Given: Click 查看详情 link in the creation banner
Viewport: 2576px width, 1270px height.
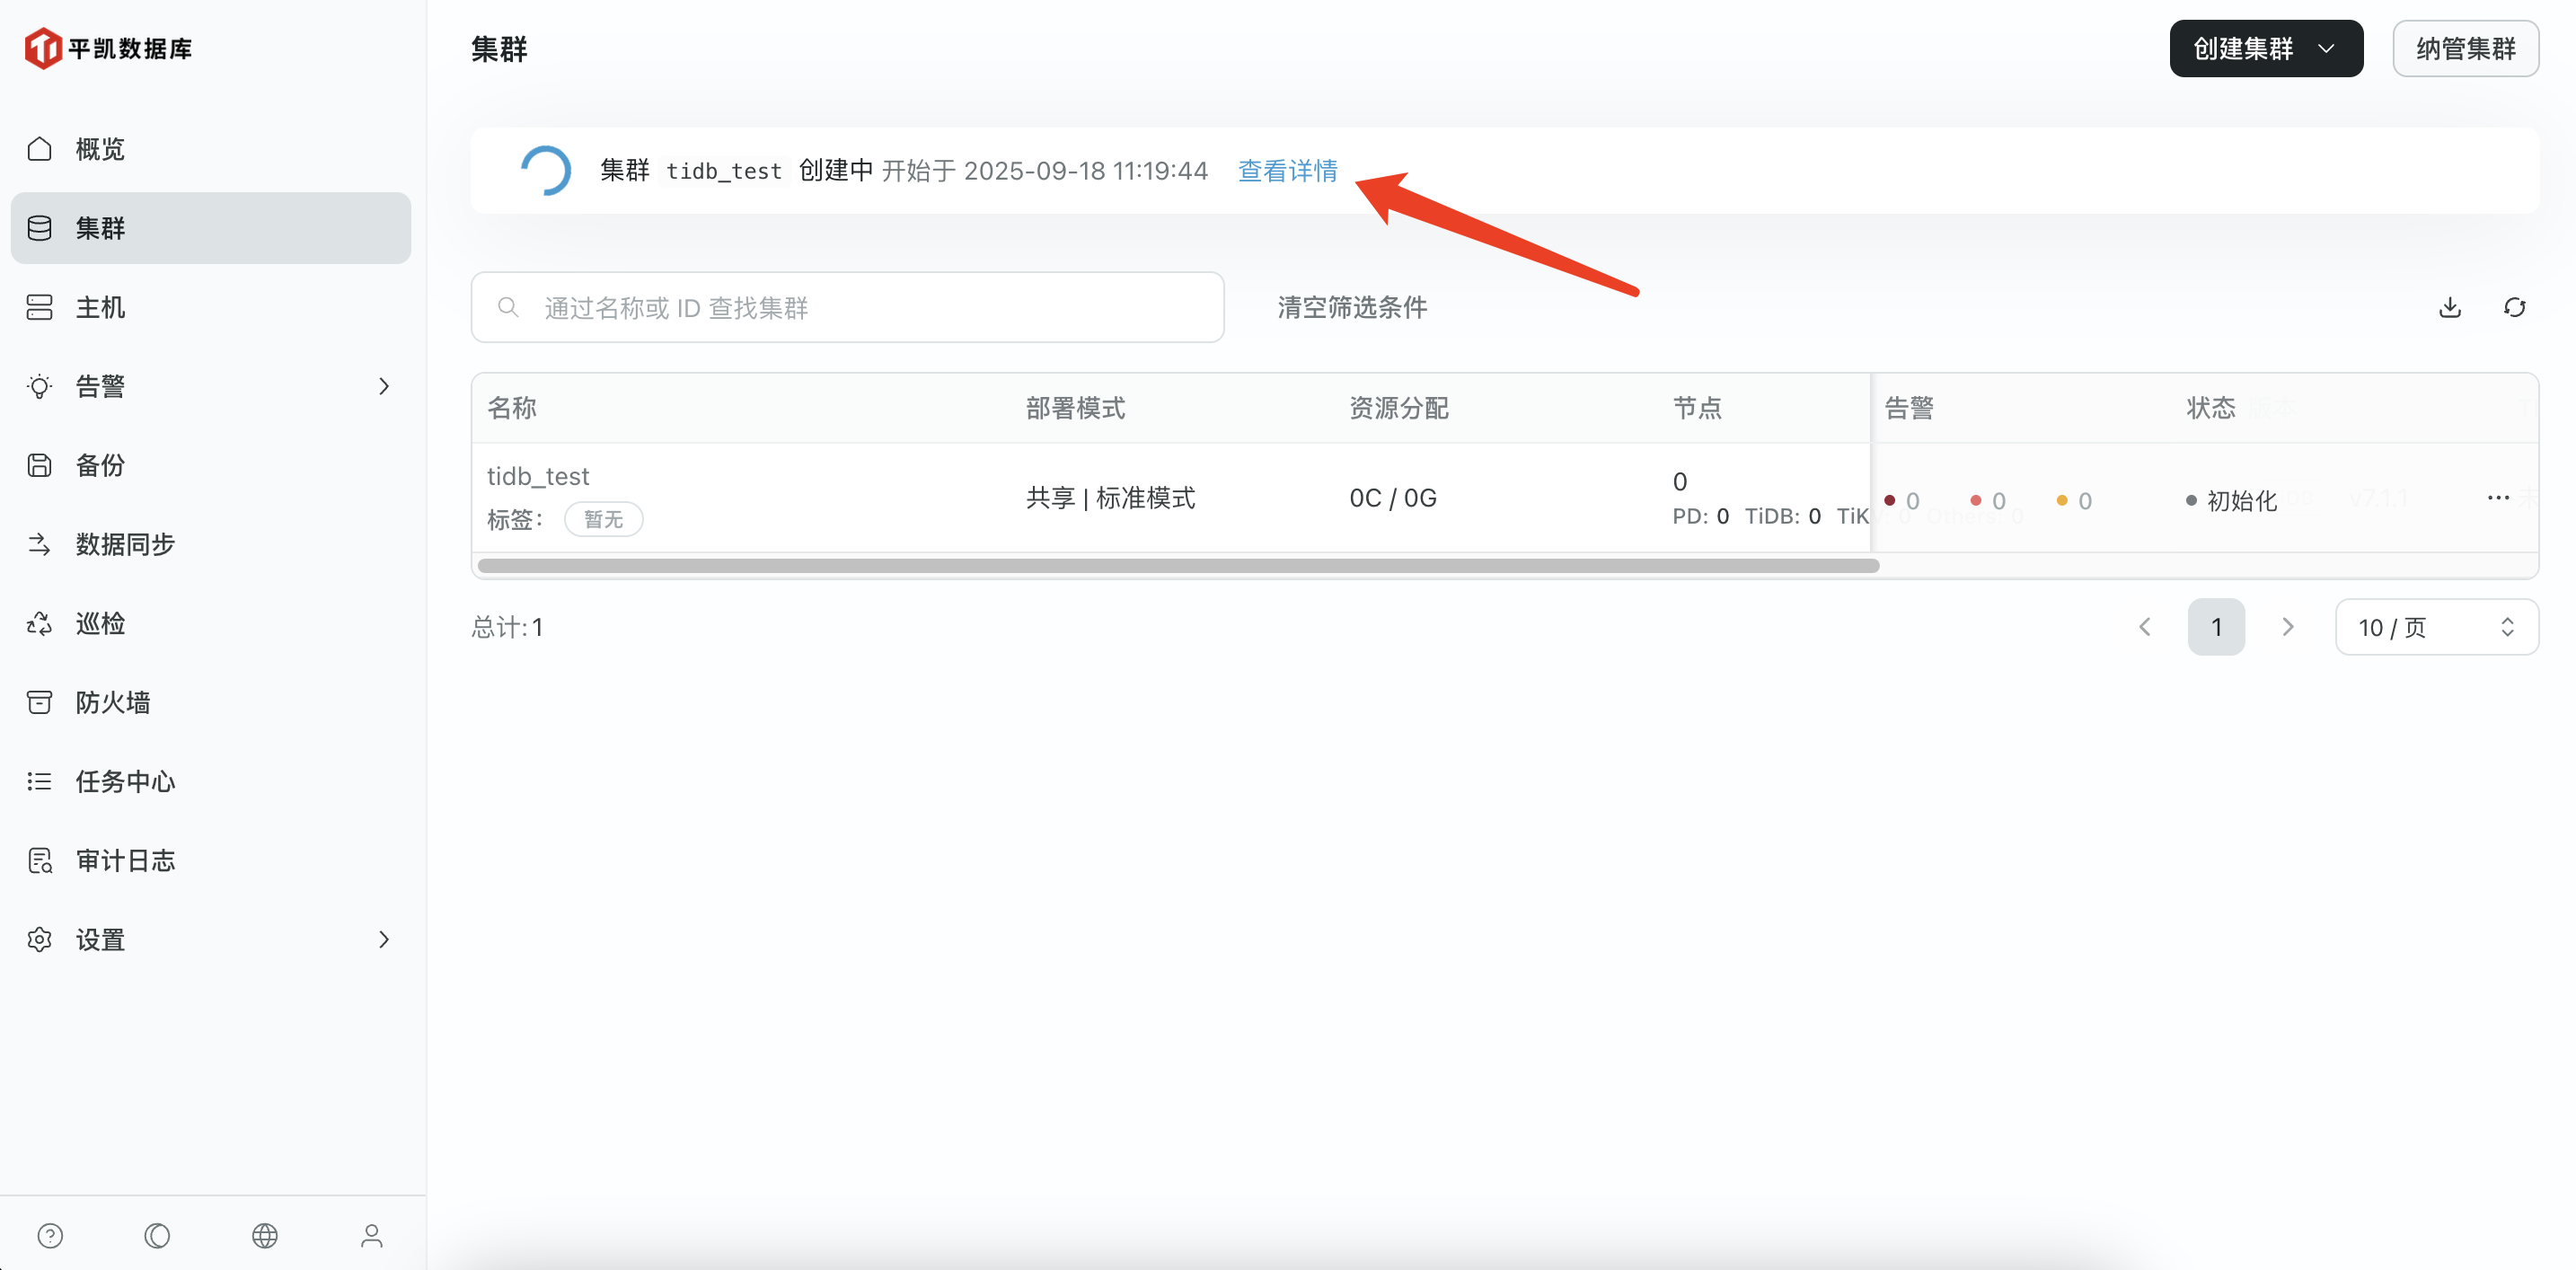Looking at the screenshot, I should (1287, 170).
